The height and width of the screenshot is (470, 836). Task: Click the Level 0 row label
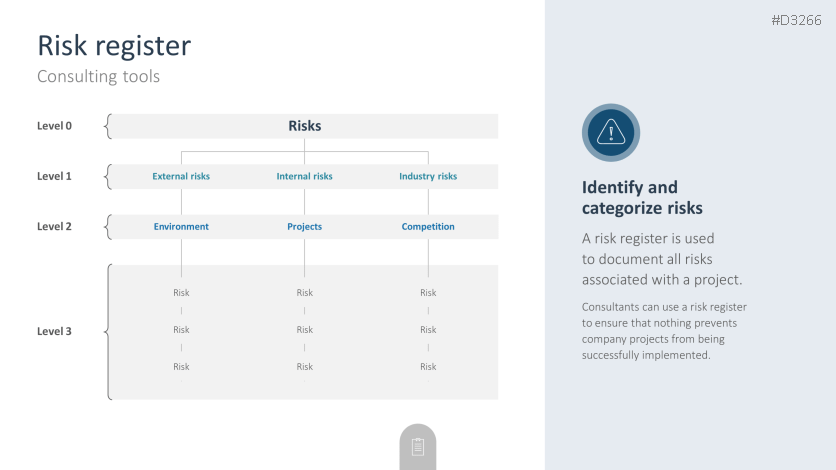(x=54, y=126)
